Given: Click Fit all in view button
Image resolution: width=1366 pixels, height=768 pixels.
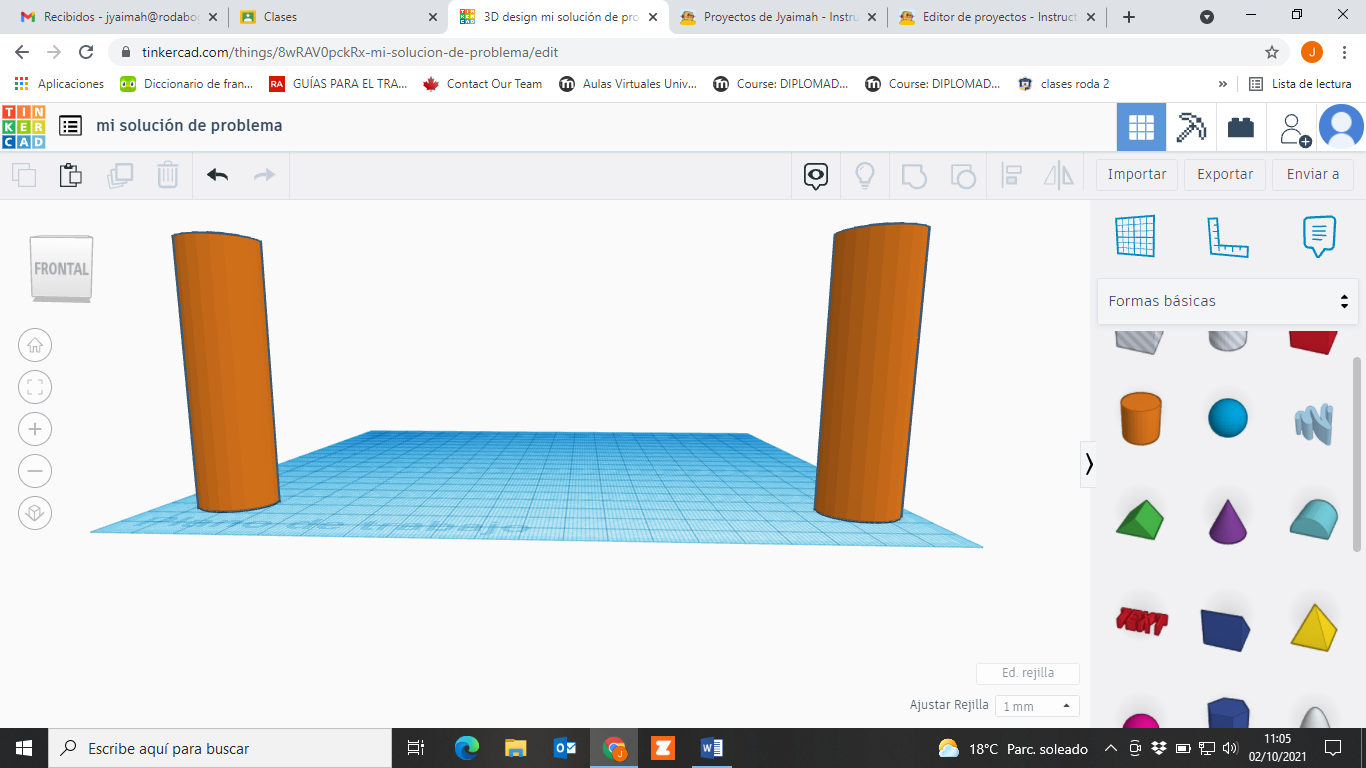Looking at the screenshot, I should (35, 388).
